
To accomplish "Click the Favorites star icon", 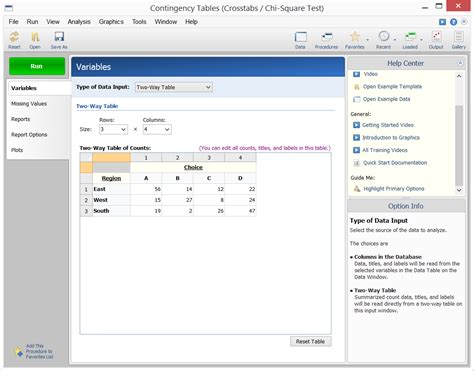I will 355,37.
